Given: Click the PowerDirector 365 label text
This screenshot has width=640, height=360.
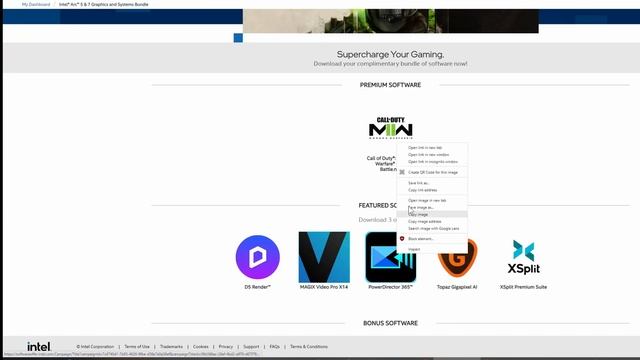Looking at the screenshot, I should pyautogui.click(x=391, y=287).
